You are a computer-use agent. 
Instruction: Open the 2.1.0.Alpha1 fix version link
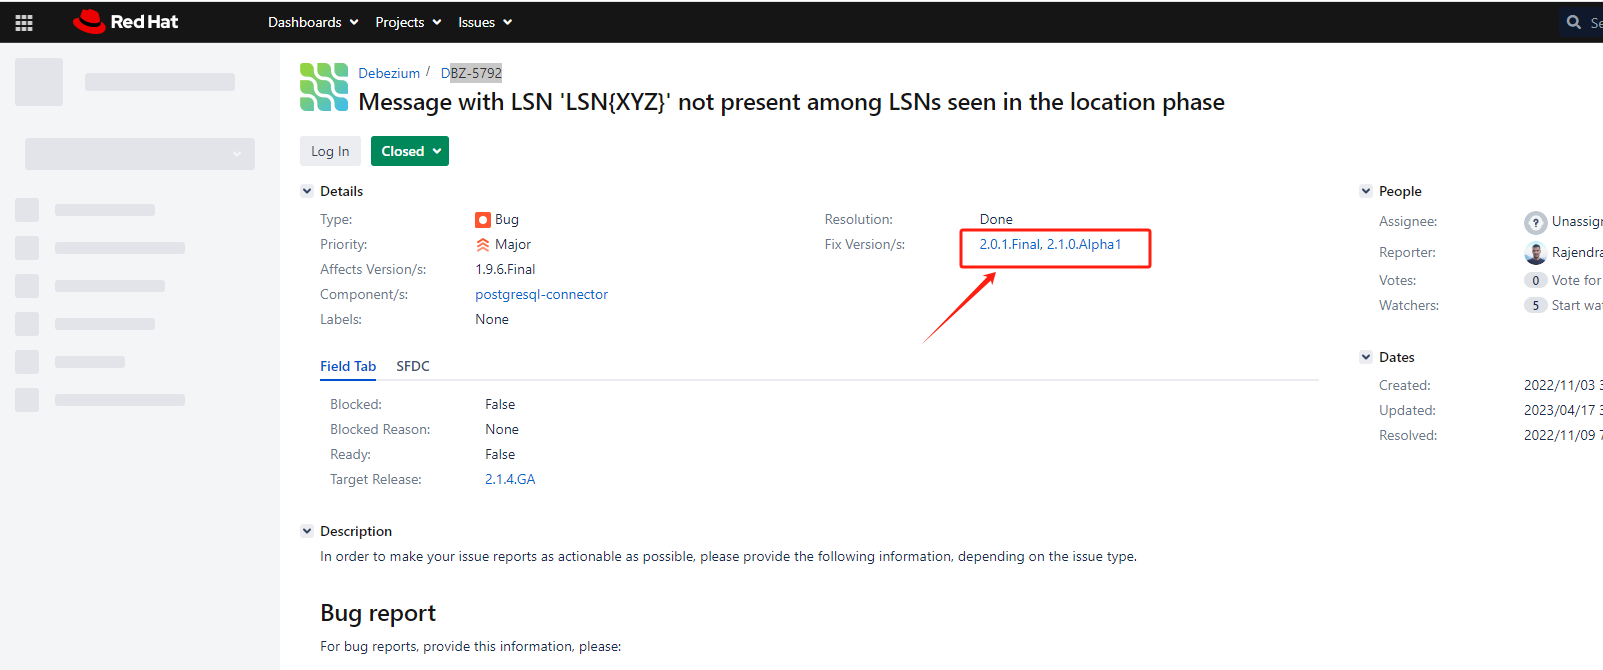coord(1084,244)
